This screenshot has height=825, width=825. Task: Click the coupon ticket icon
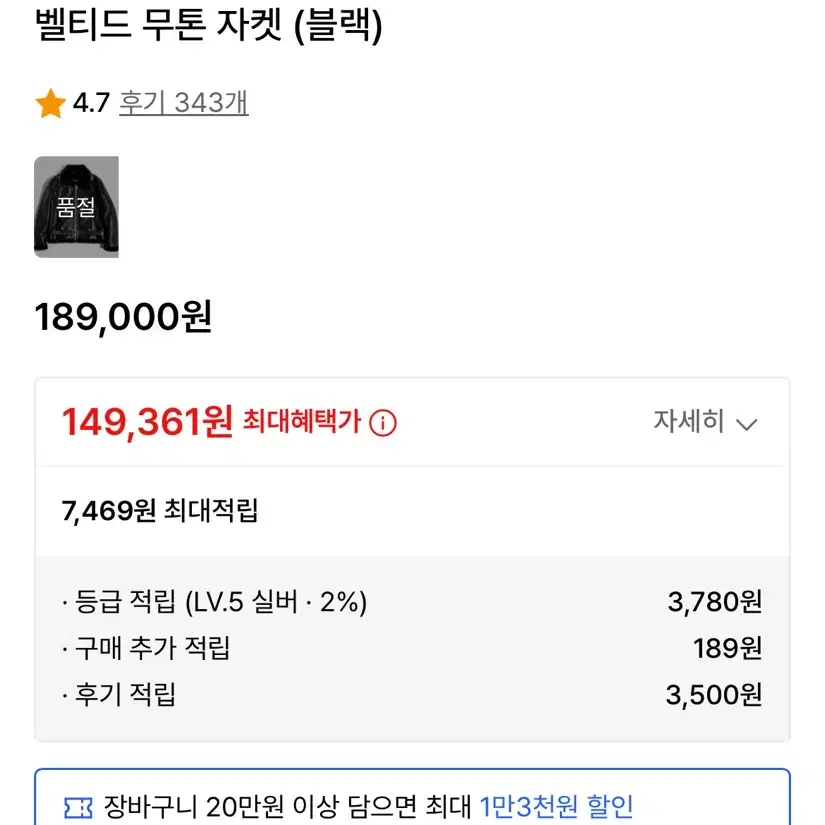[78, 808]
